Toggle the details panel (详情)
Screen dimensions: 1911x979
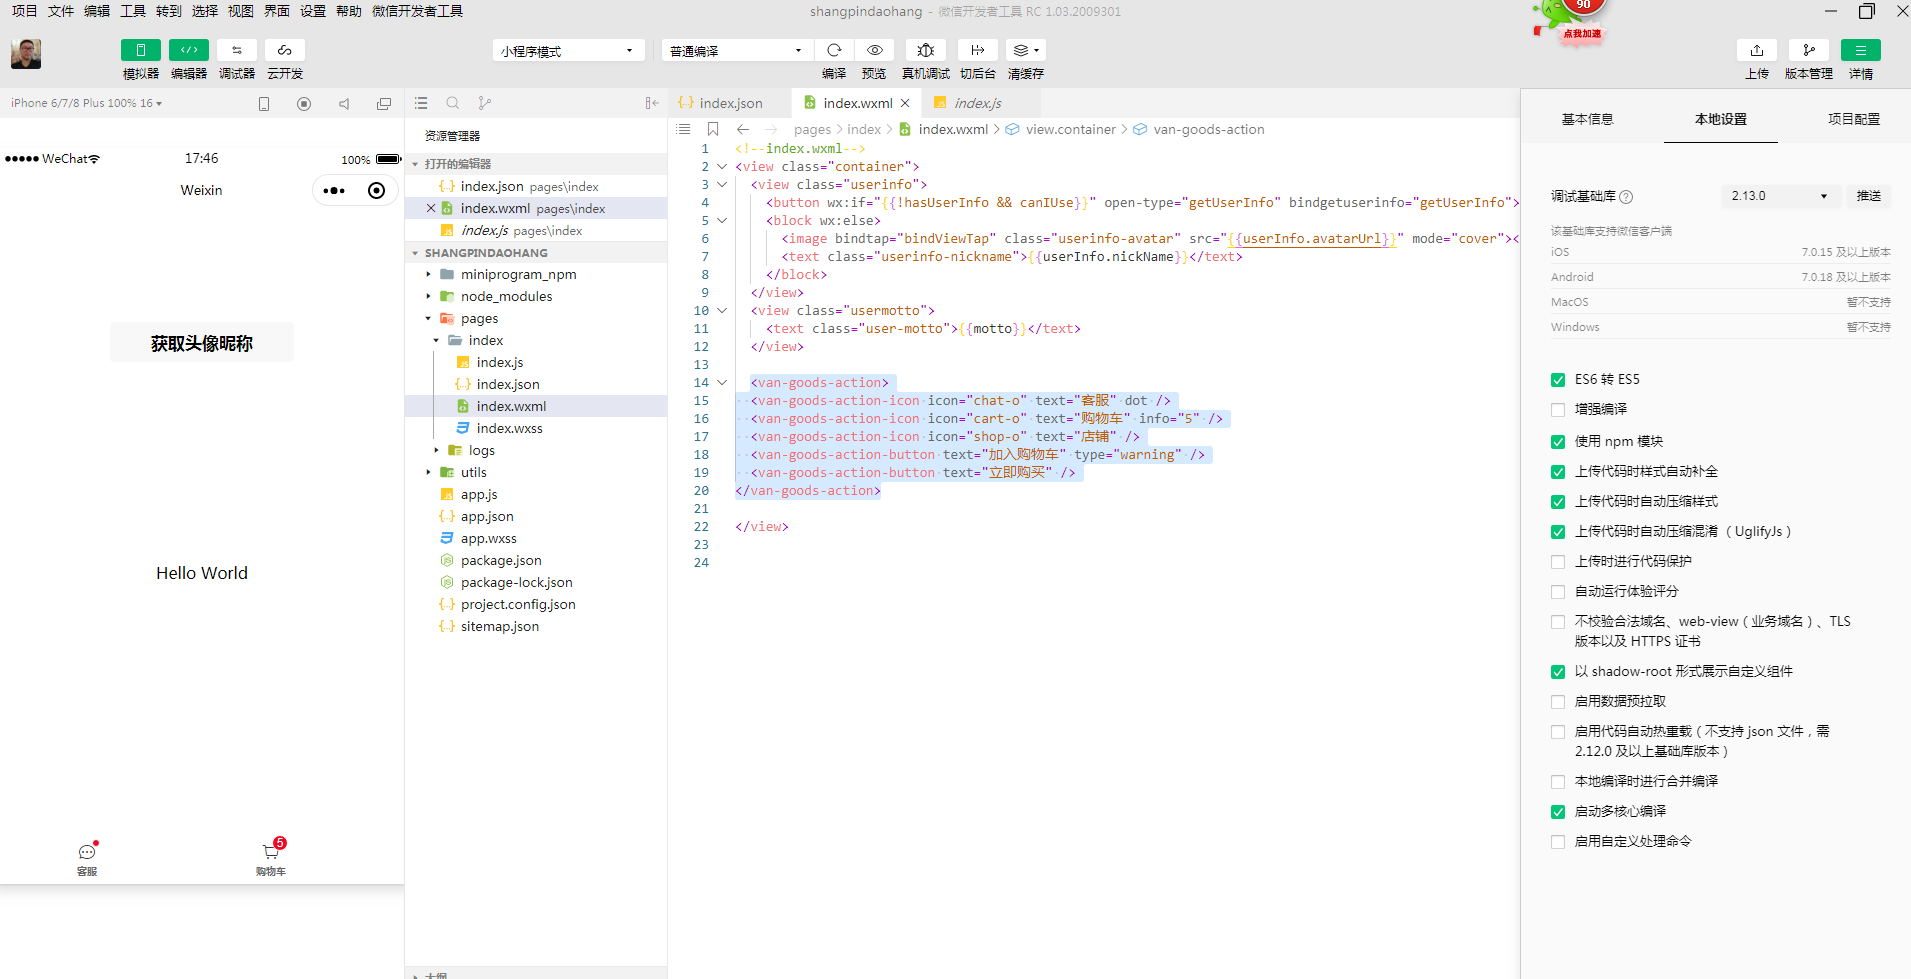click(1861, 50)
